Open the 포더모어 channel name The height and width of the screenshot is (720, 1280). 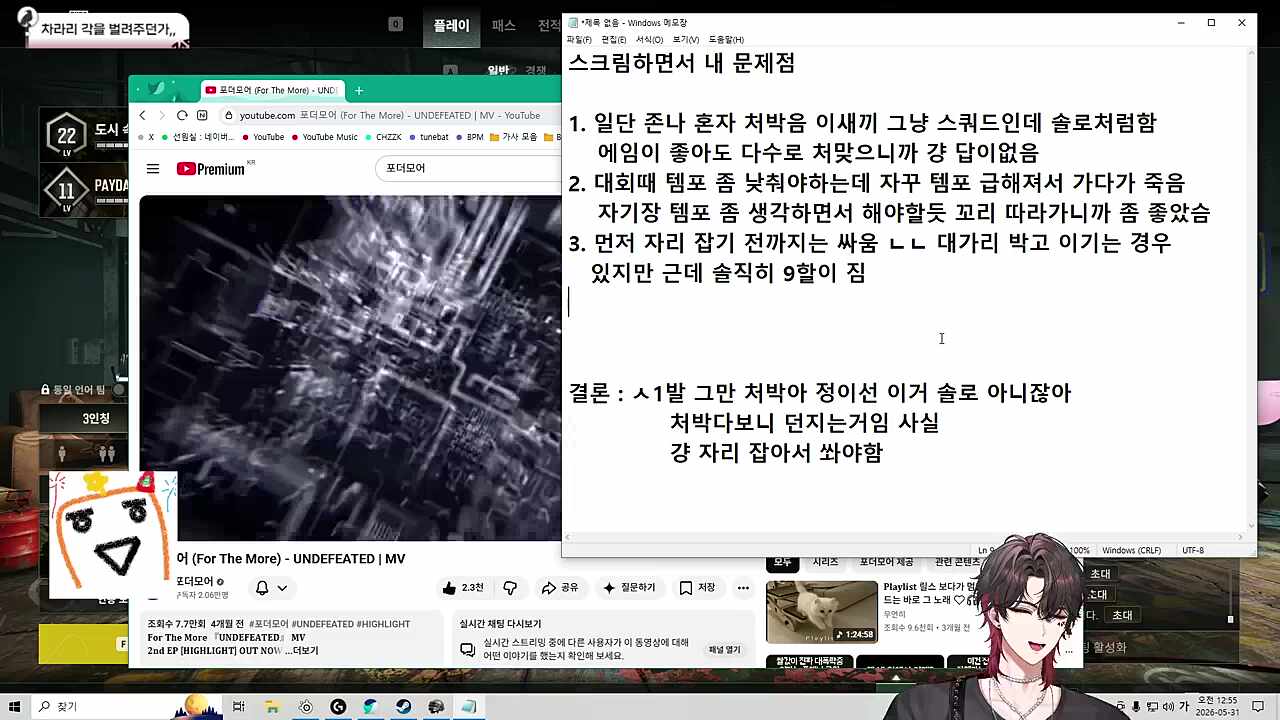[x=194, y=581]
